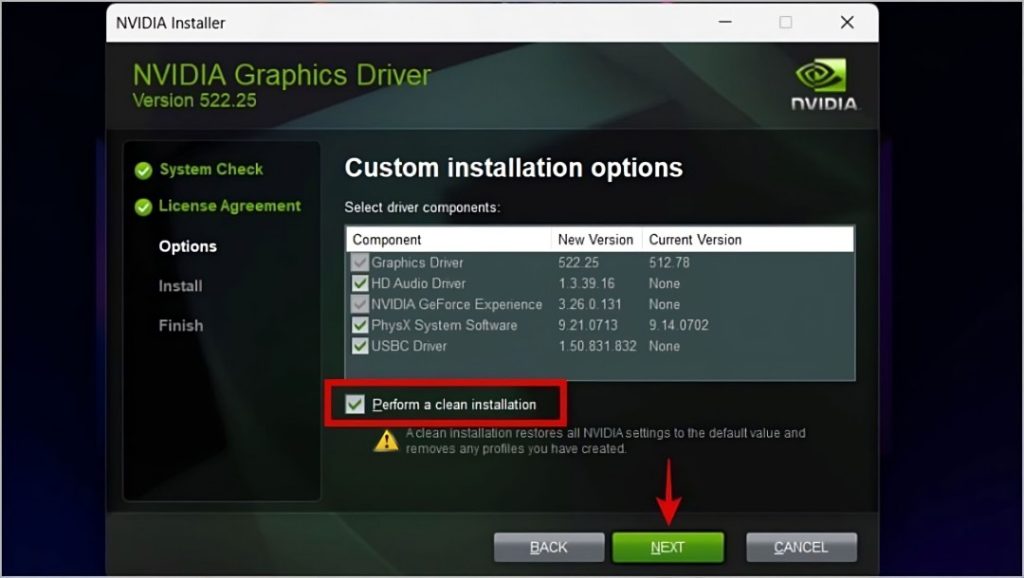Uncheck the HD Audio Driver component
The image size is (1024, 578).
[360, 283]
